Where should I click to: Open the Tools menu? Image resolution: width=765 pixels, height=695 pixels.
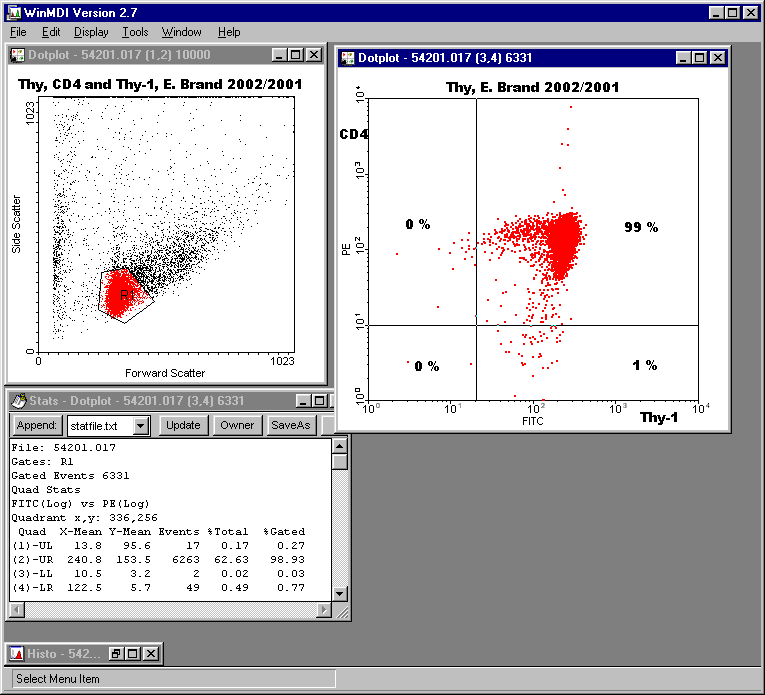(135, 32)
